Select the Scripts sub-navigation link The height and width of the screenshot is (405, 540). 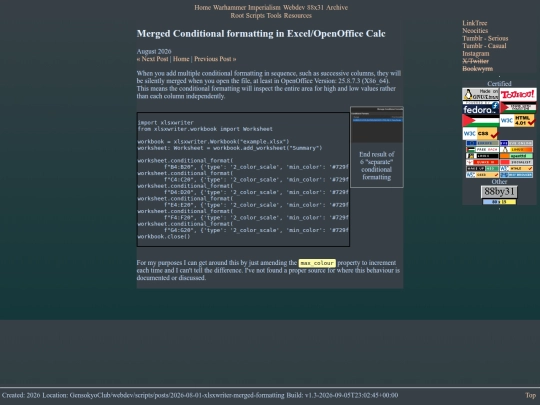point(255,15)
